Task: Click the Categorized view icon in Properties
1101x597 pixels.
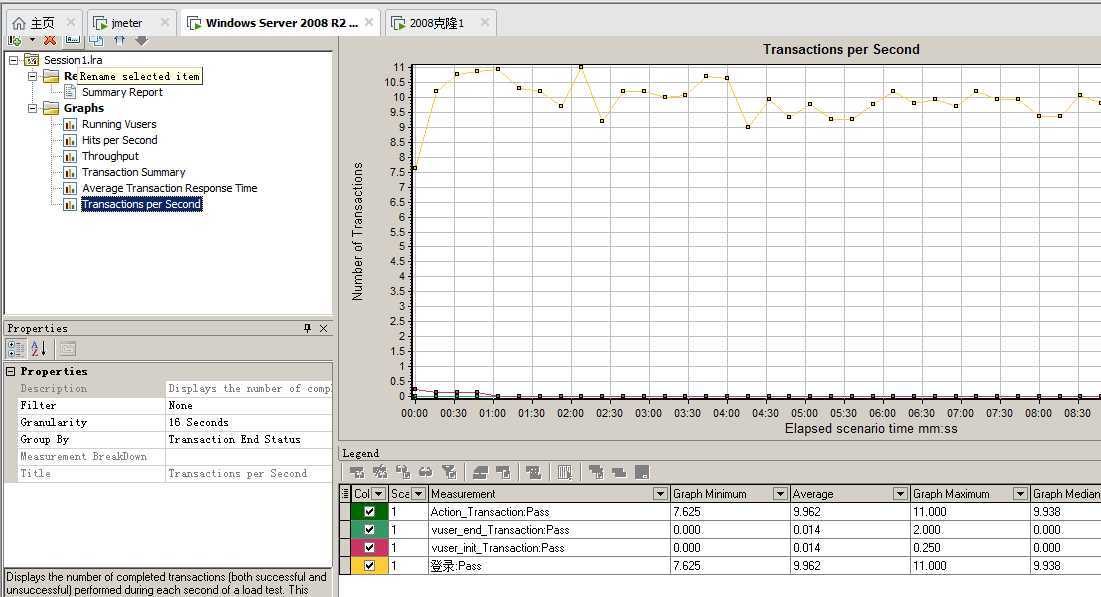Action: click(15, 348)
